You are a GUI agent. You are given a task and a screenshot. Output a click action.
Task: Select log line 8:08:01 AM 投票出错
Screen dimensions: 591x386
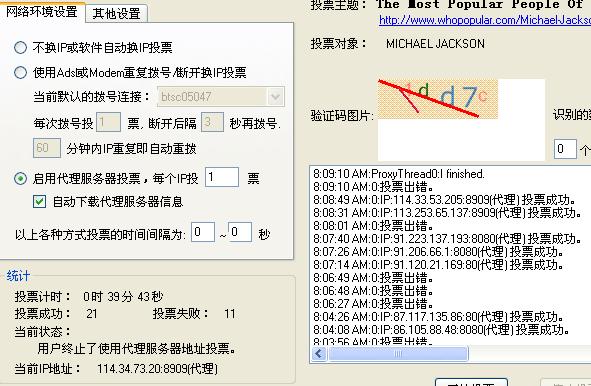pos(373,226)
